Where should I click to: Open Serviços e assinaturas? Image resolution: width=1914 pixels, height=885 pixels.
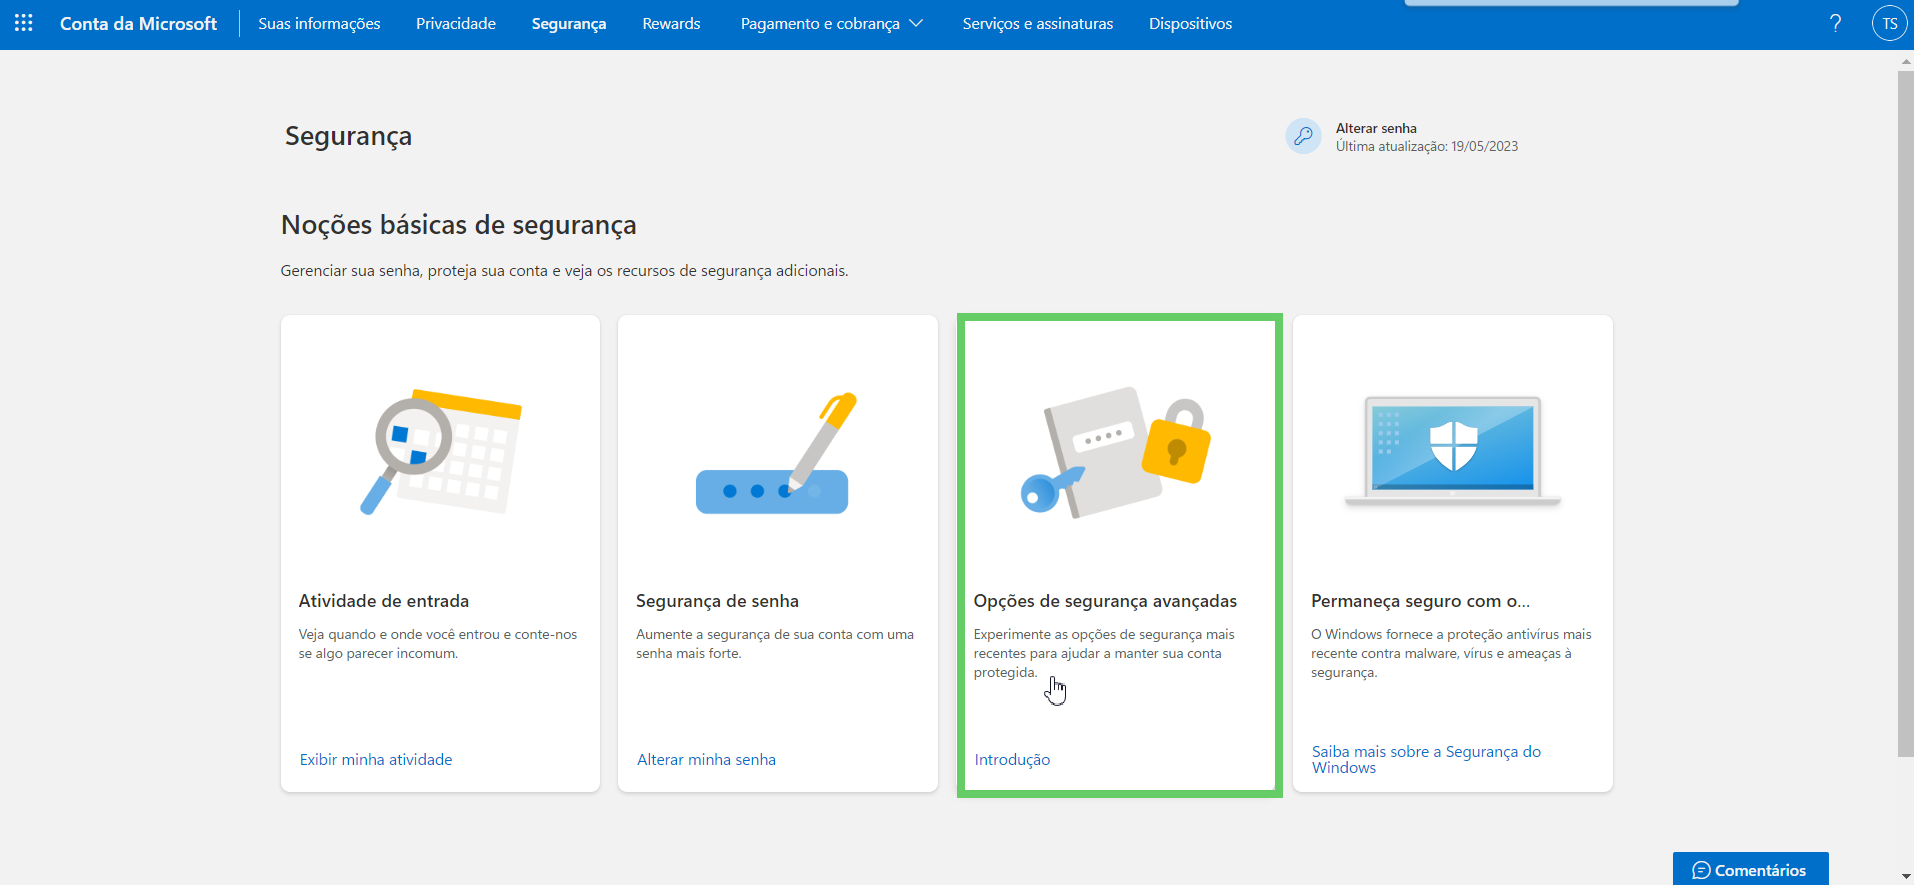tap(1038, 23)
